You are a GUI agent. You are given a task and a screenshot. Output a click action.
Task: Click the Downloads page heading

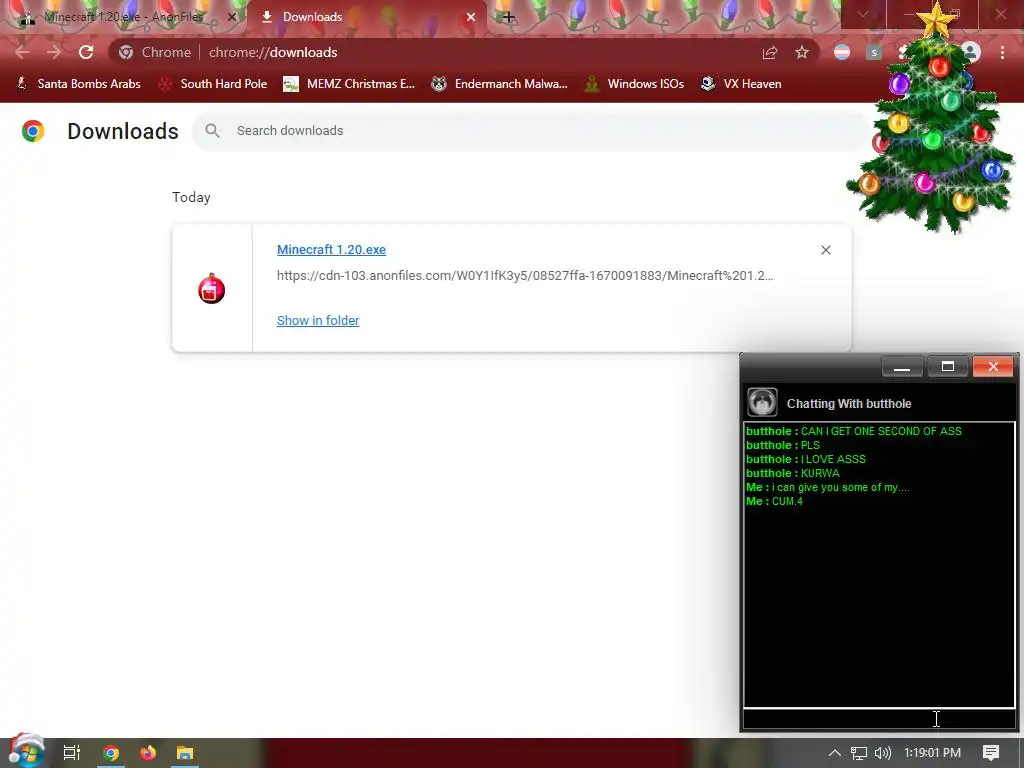point(123,131)
